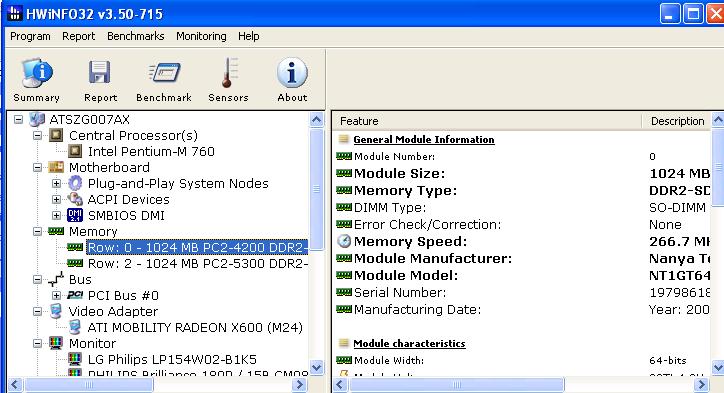Viewport: 724px width, 393px height.
Task: Open the Report menu
Action: [78, 36]
